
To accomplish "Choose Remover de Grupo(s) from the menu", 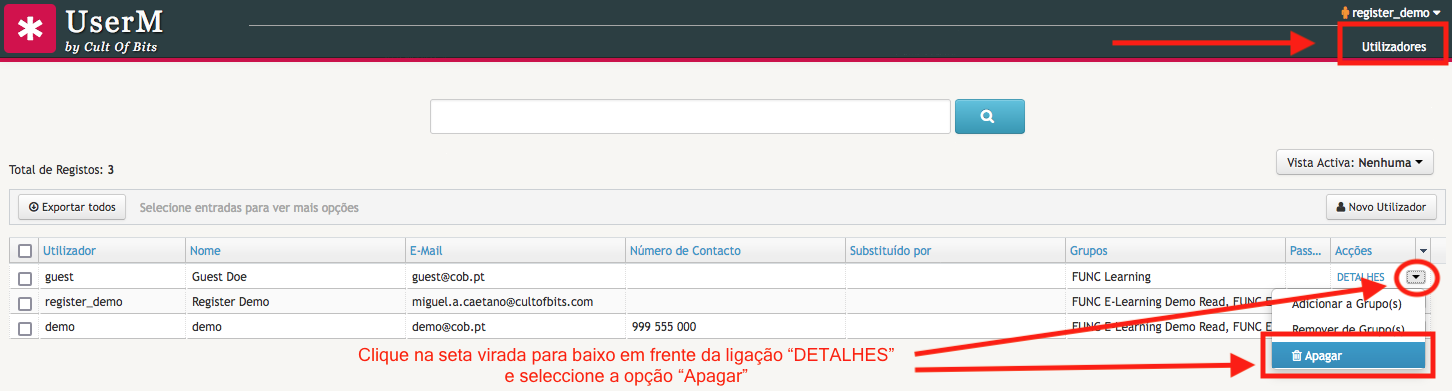I will click(1347, 329).
